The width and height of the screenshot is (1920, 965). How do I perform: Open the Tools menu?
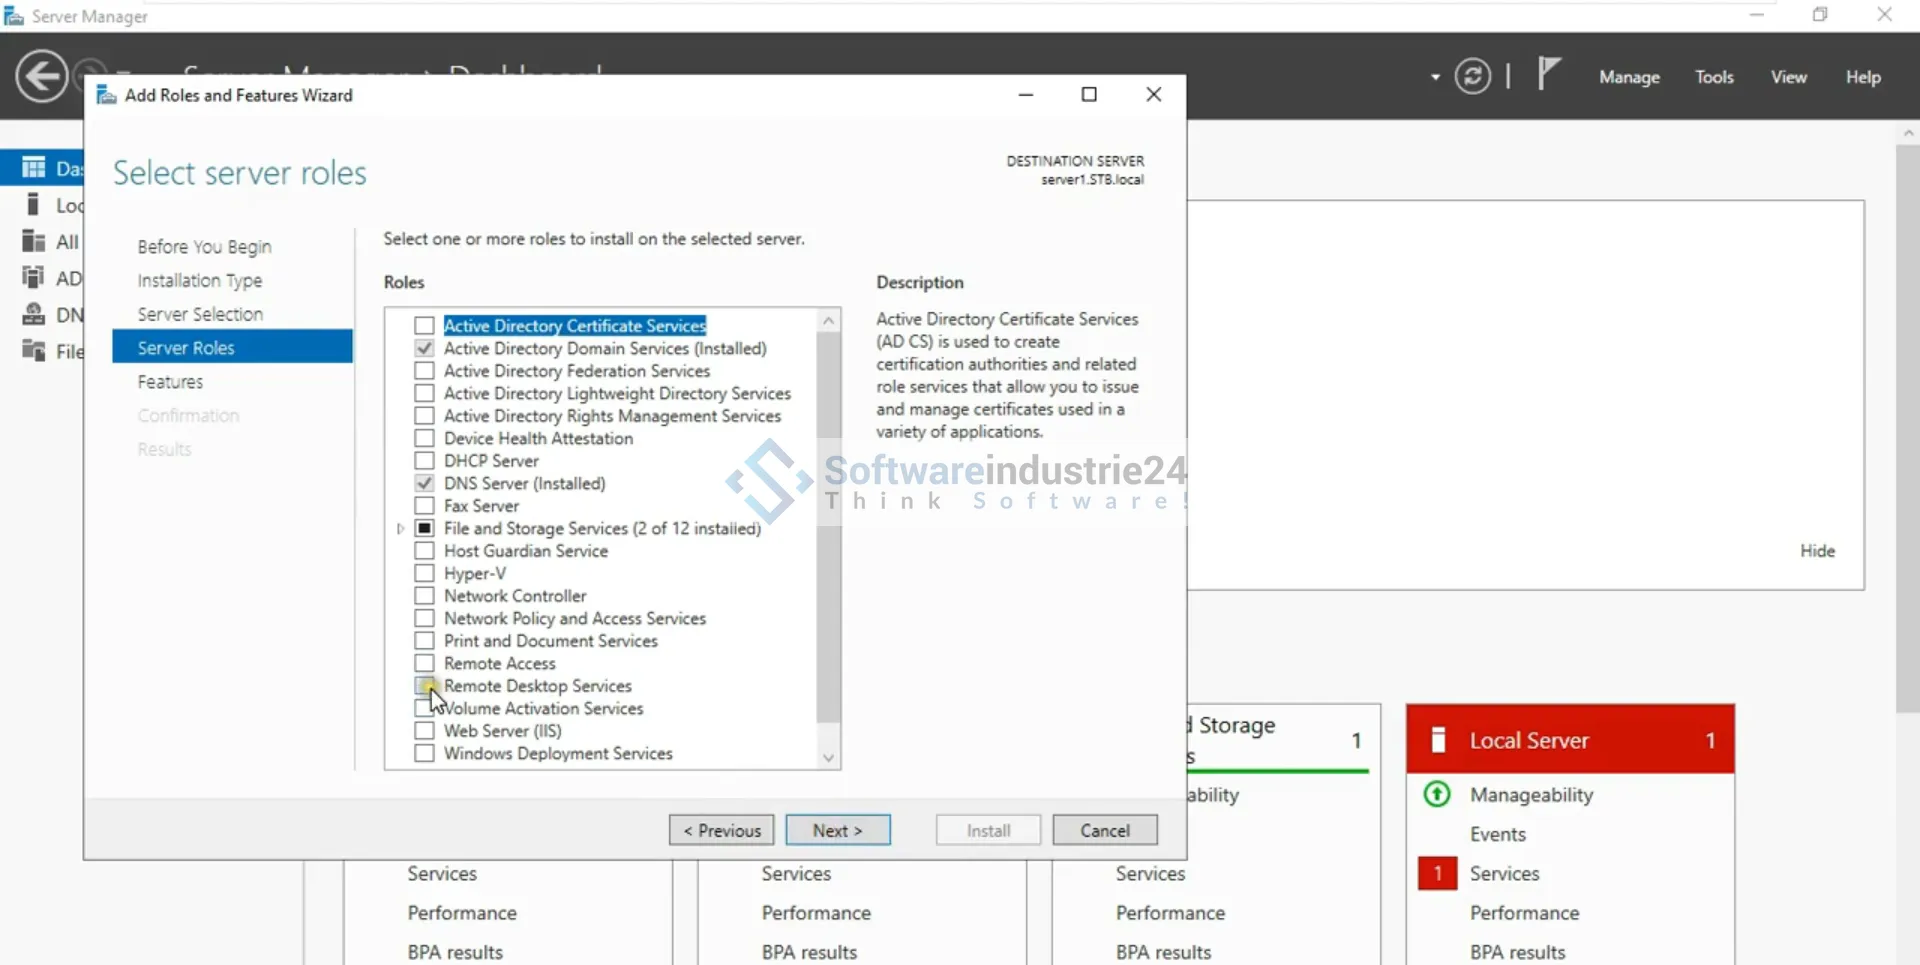[x=1713, y=77]
